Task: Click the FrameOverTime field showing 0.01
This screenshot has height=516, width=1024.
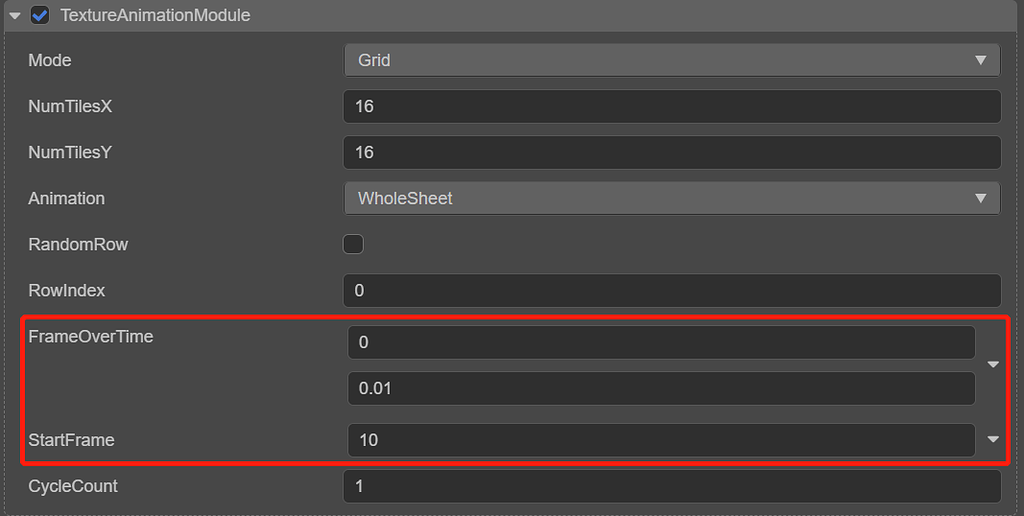Action: (661, 388)
